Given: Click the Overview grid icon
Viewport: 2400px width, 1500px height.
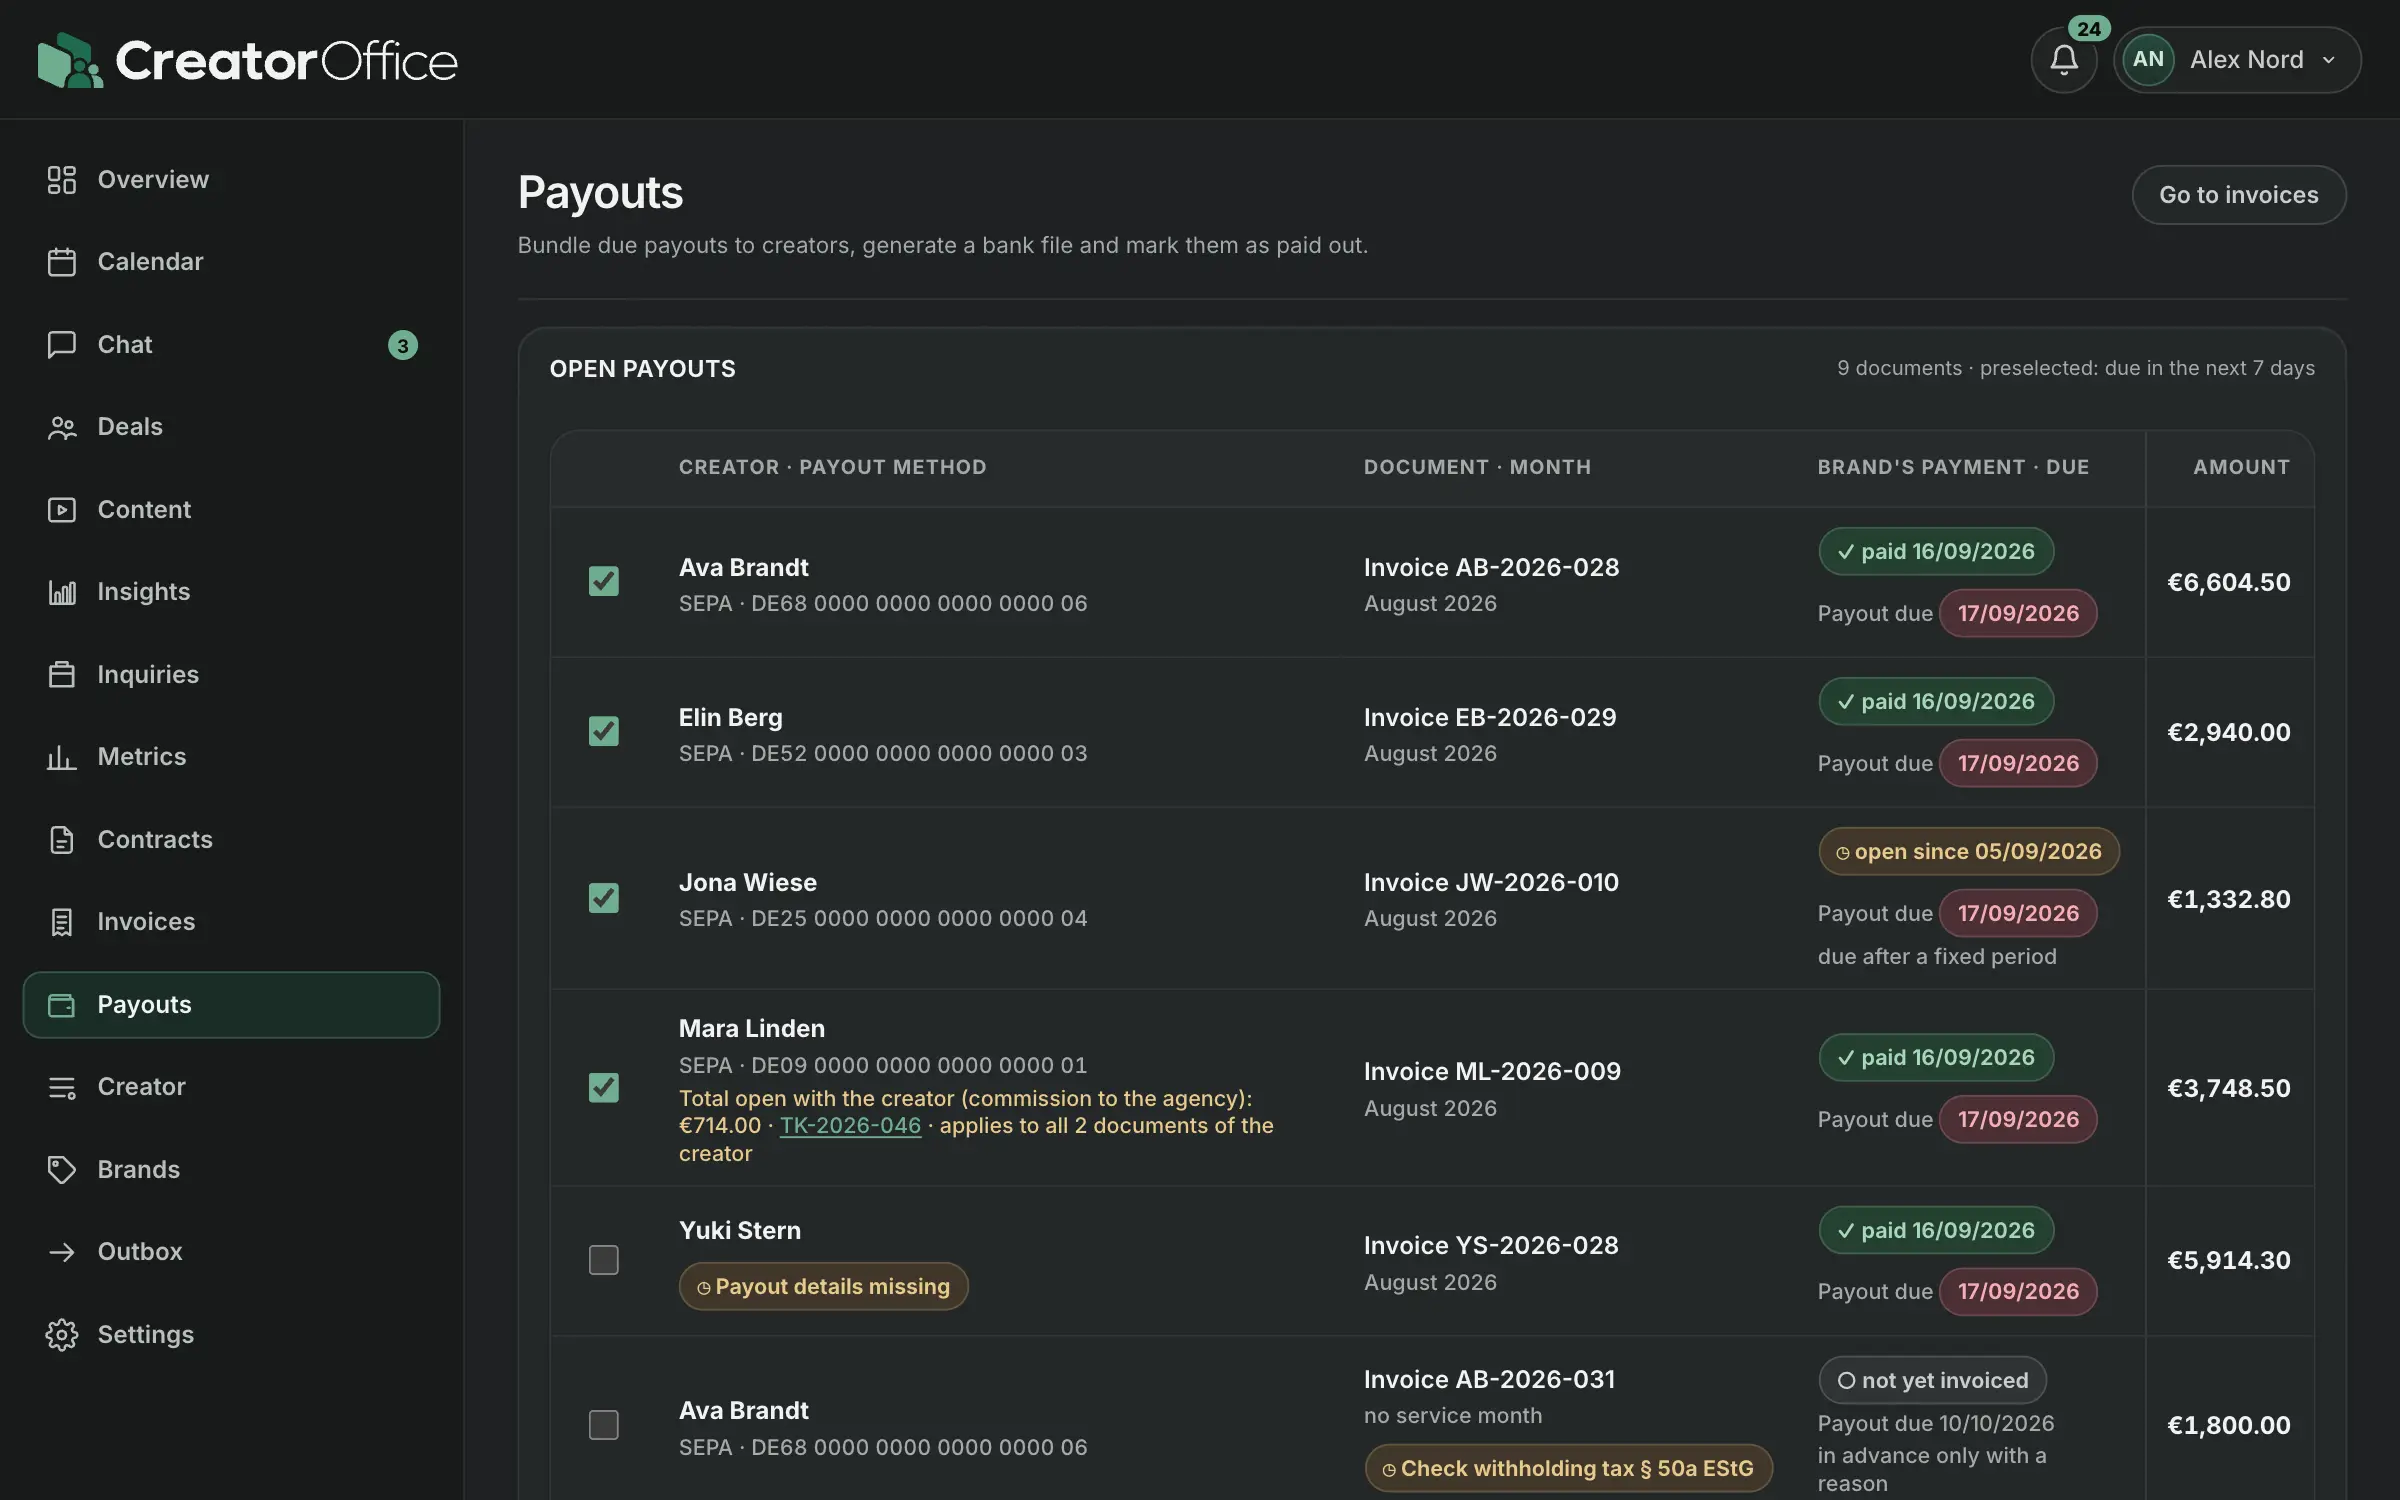Looking at the screenshot, I should pos(62,180).
